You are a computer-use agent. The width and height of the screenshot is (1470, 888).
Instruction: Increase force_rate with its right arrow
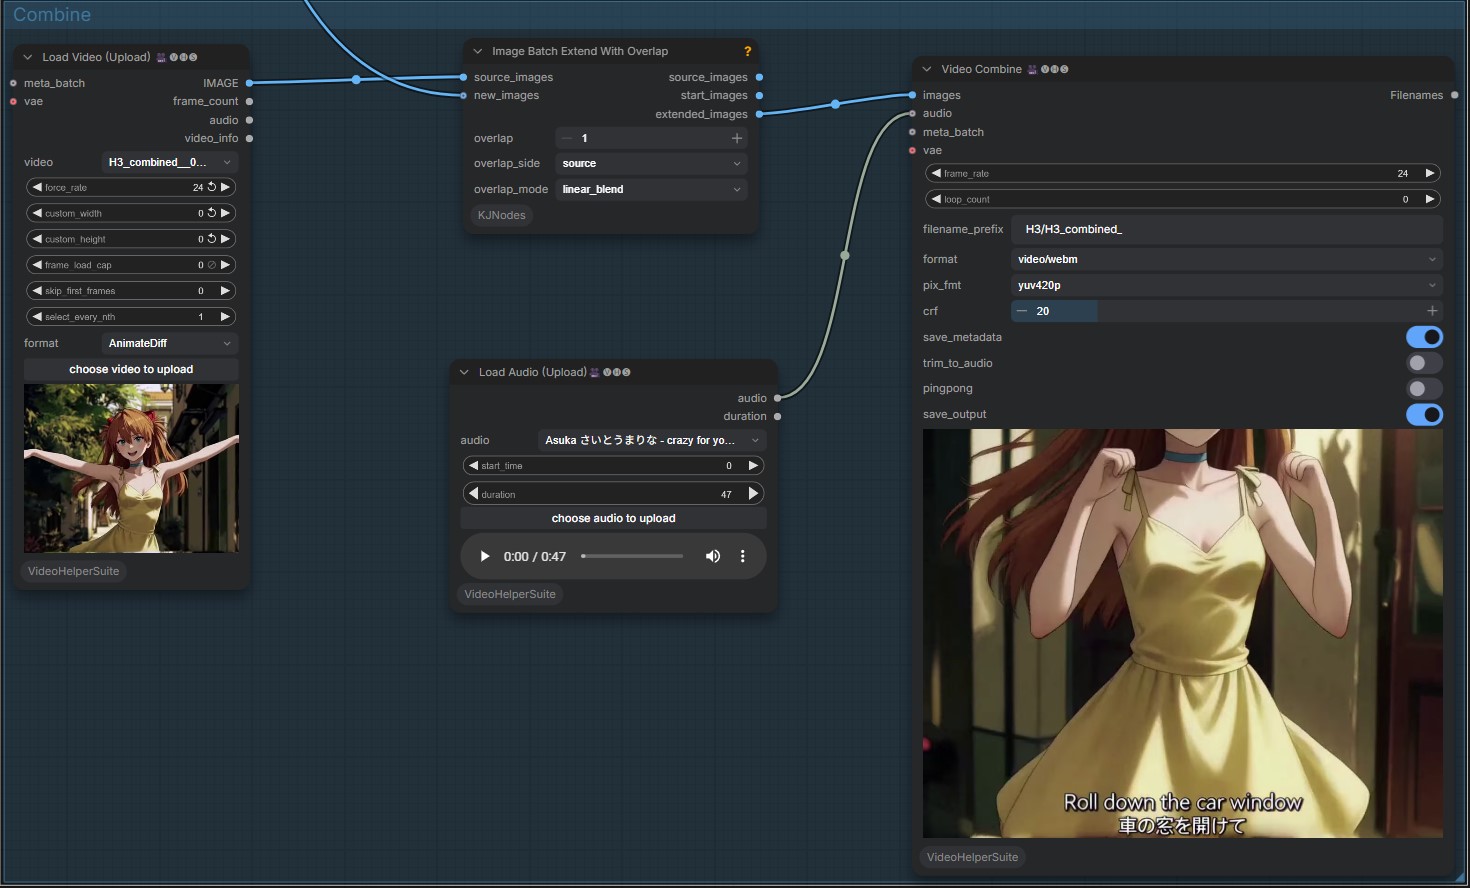pyautogui.click(x=226, y=187)
